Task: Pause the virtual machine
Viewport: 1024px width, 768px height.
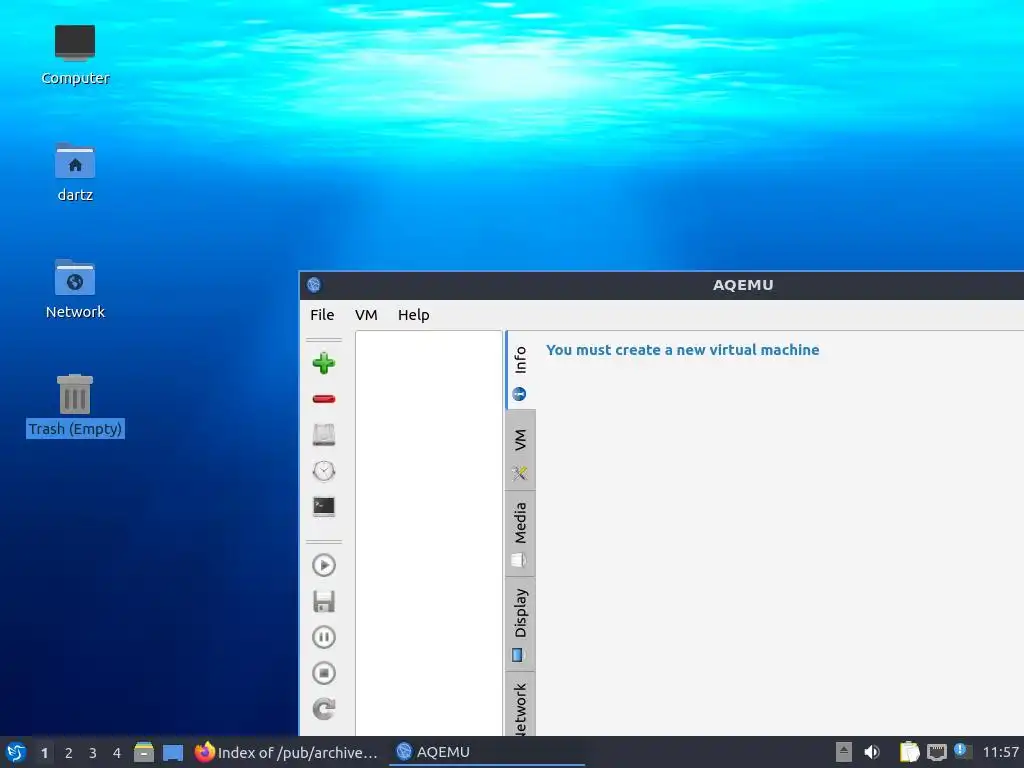Action: (324, 637)
